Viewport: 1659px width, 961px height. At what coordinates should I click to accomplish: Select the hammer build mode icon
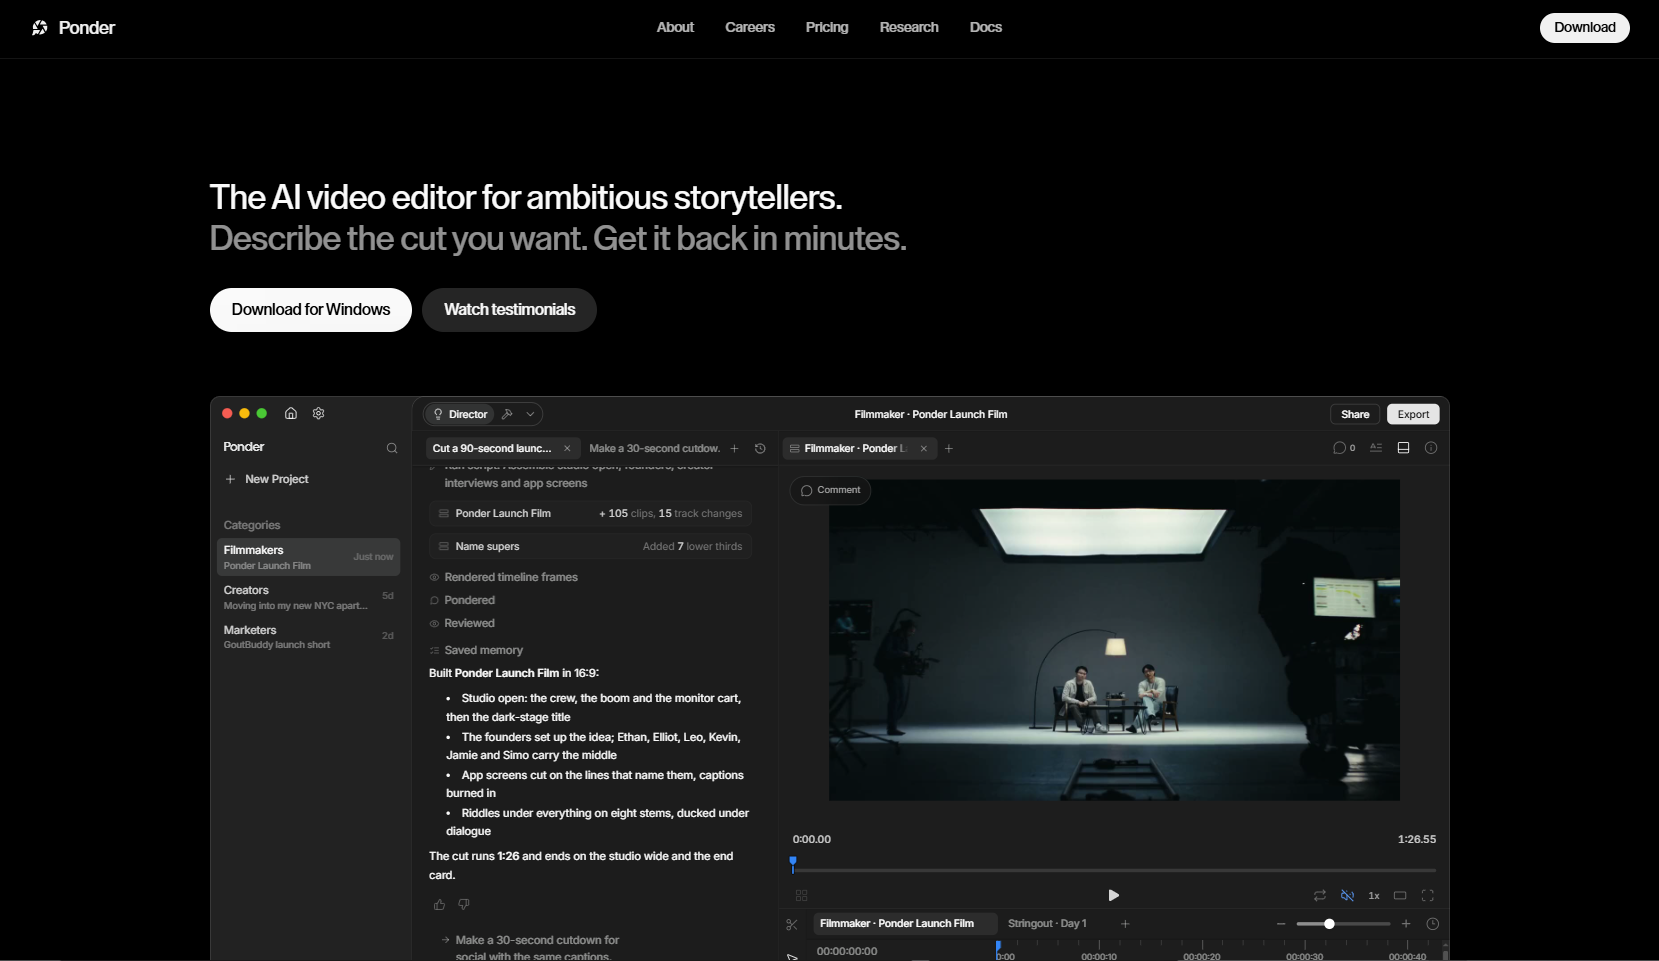[x=508, y=414]
